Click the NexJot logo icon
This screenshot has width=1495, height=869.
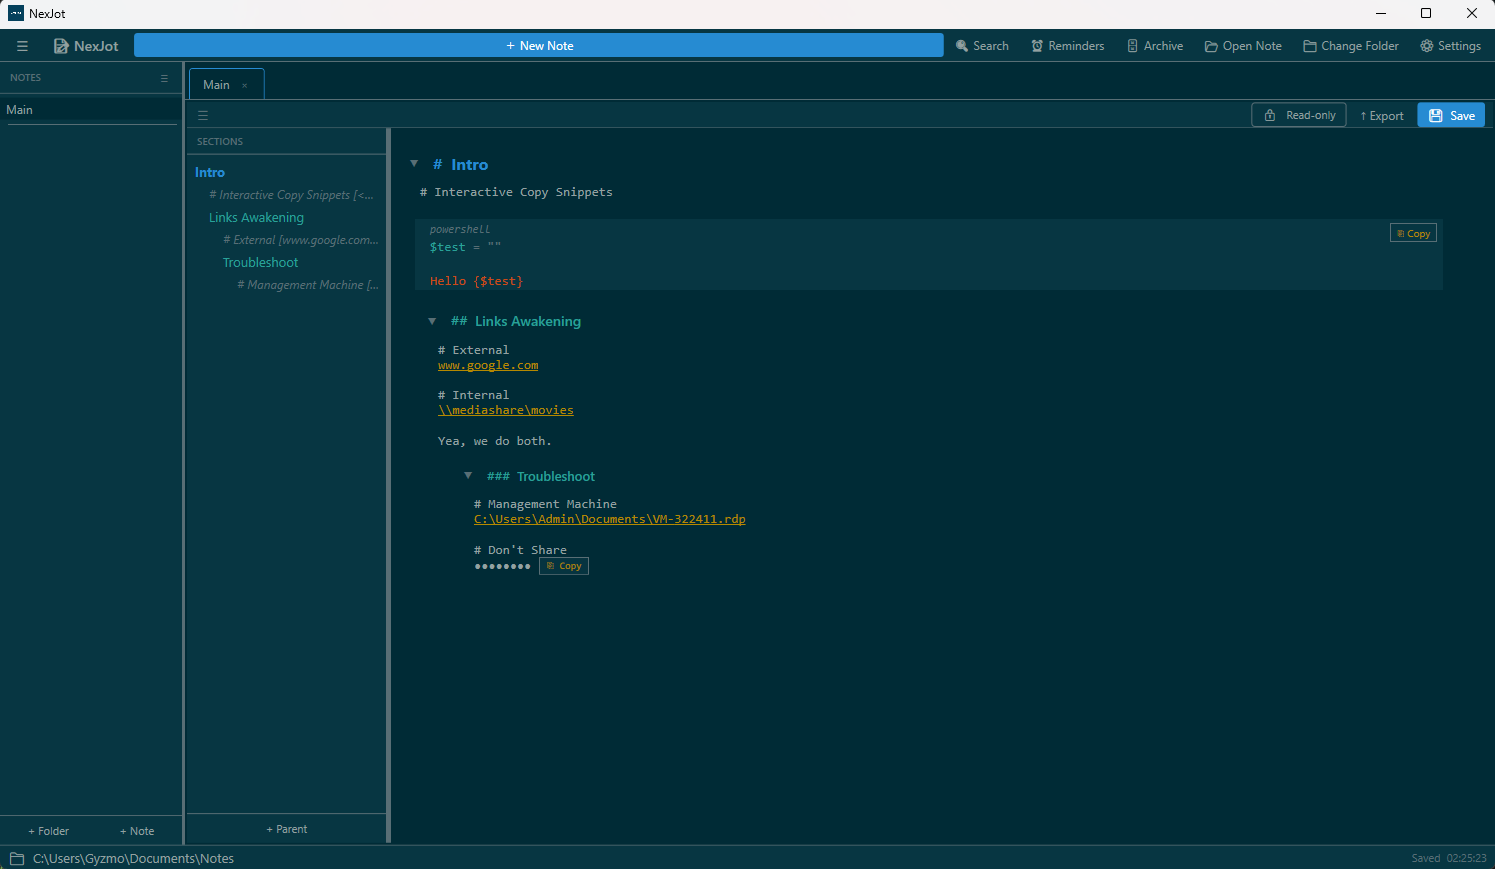click(x=61, y=46)
